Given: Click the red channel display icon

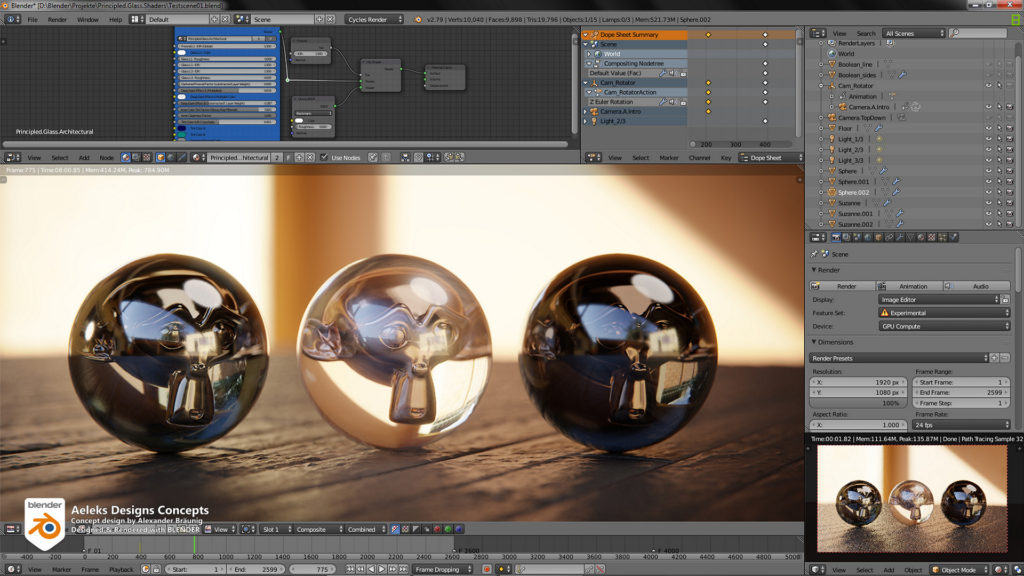Looking at the screenshot, I should (x=438, y=529).
